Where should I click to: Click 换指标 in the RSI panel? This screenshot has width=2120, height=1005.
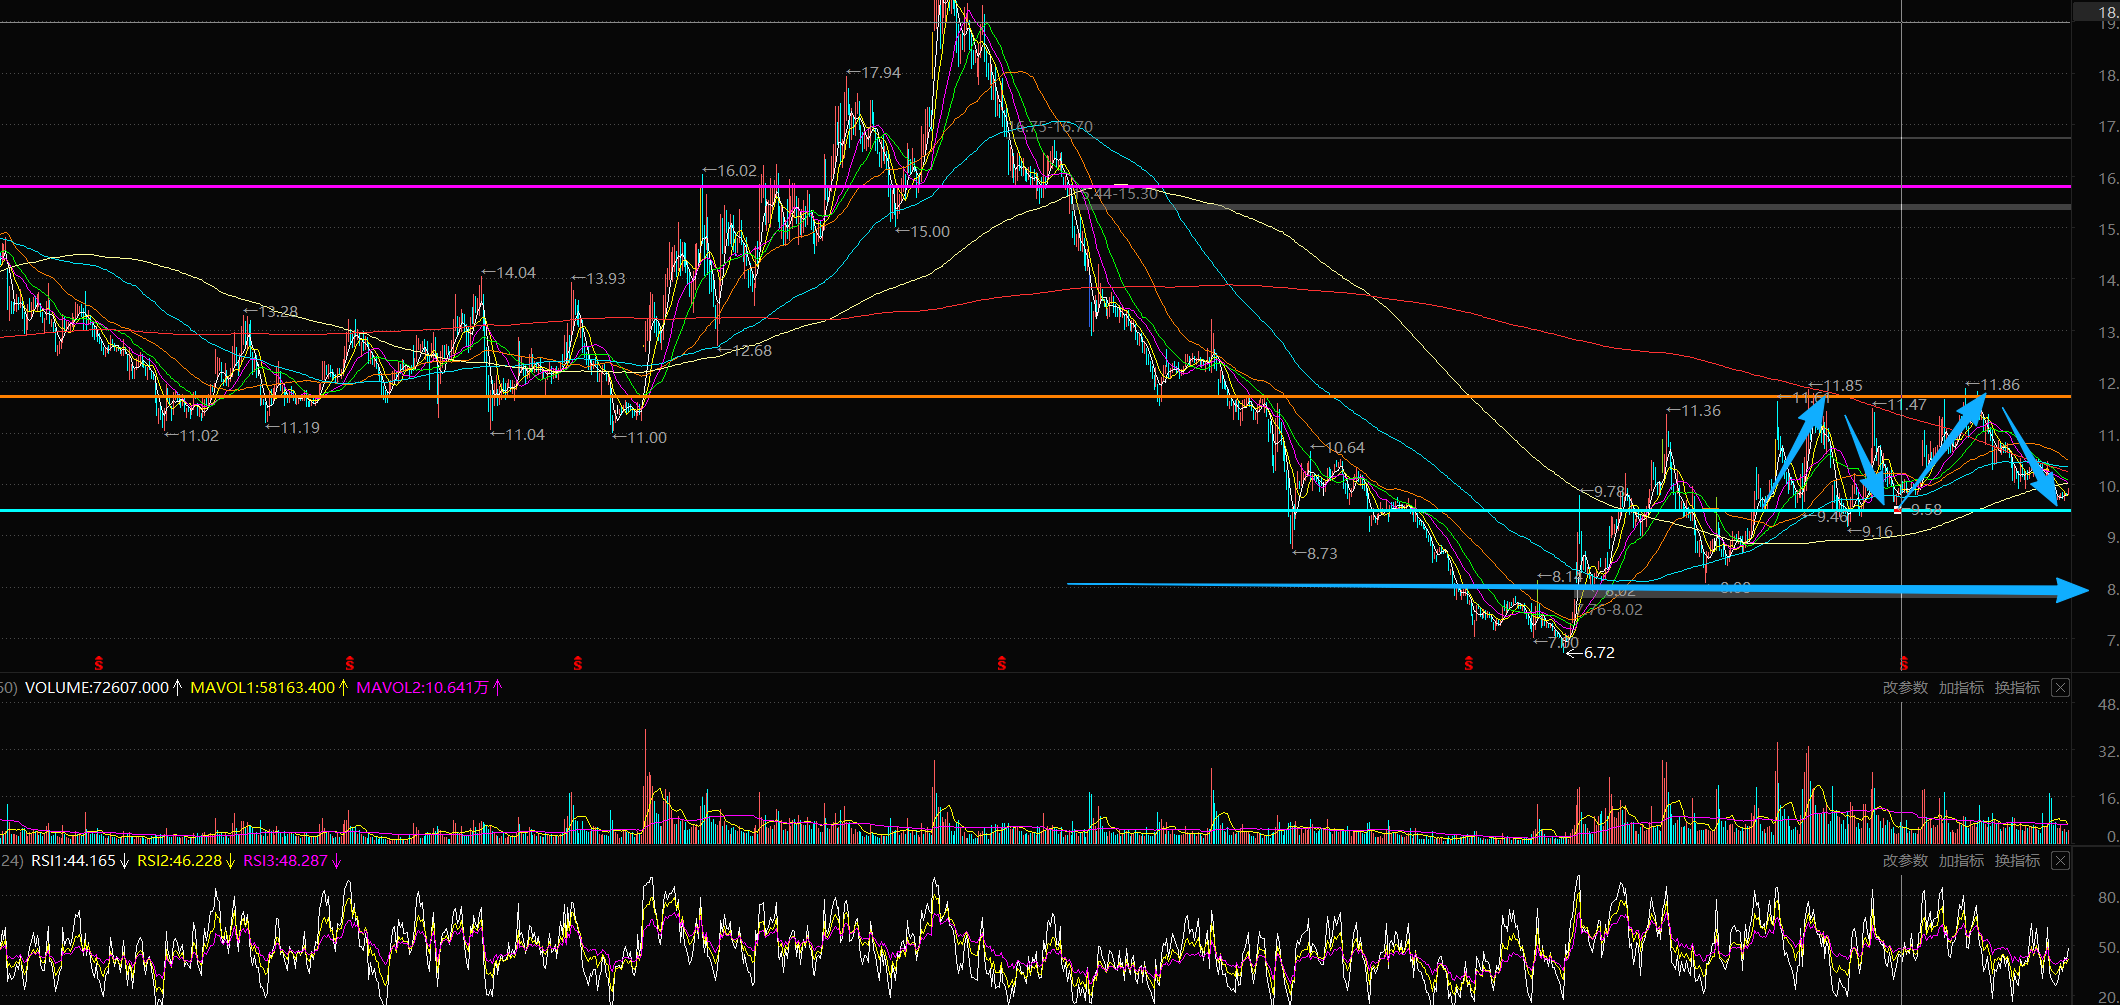coord(2017,861)
